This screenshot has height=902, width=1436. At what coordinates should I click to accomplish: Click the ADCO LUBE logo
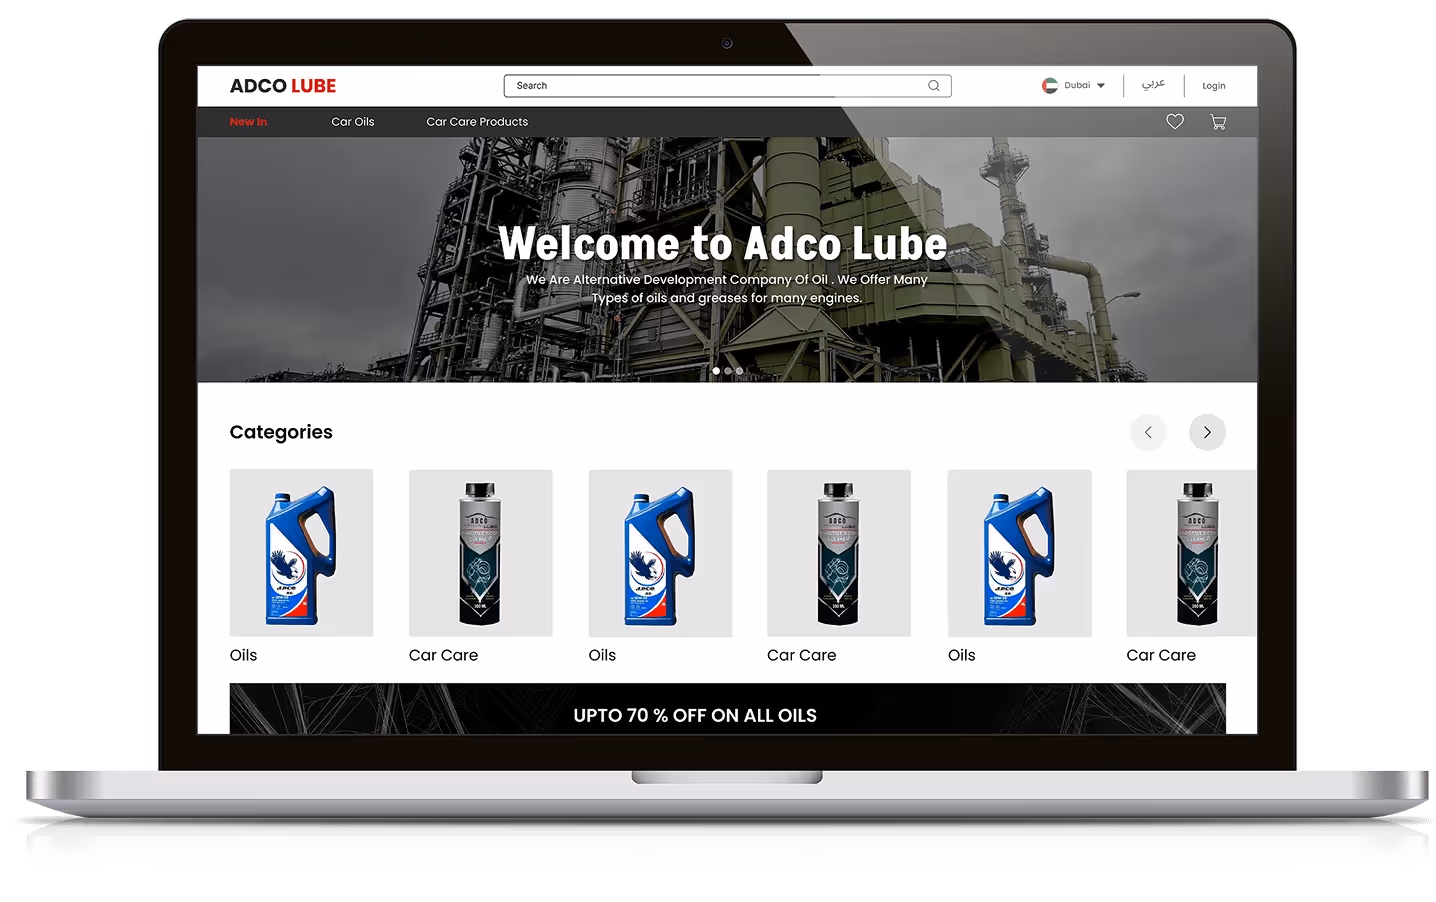[283, 86]
